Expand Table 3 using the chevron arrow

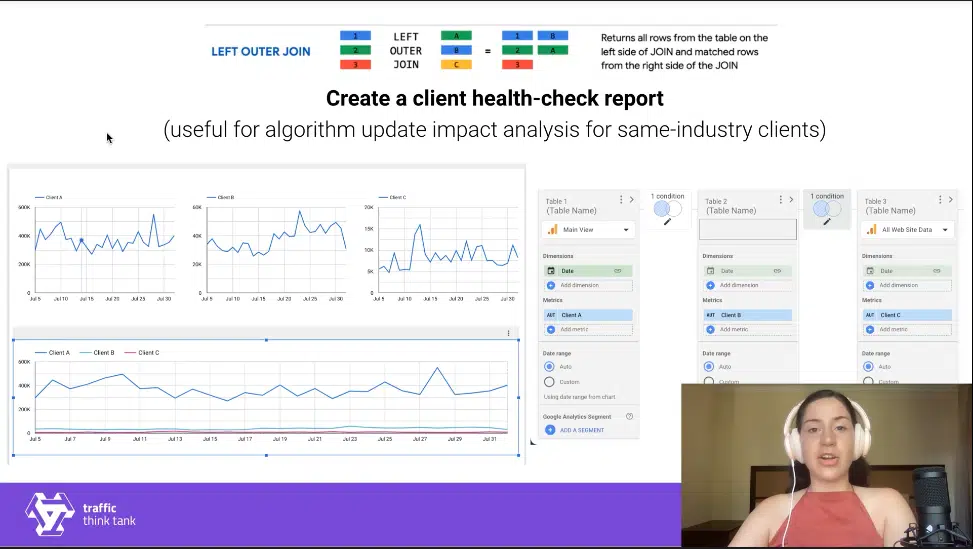click(950, 200)
